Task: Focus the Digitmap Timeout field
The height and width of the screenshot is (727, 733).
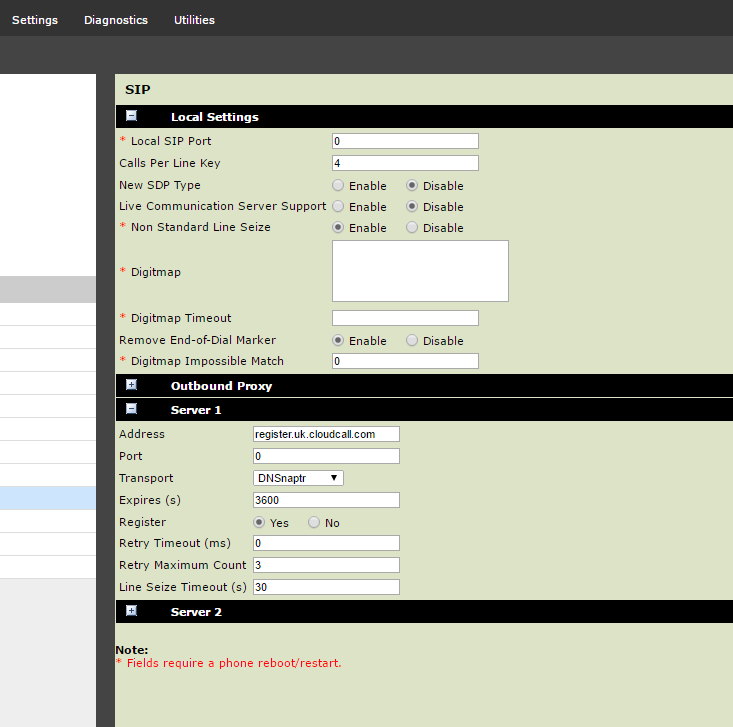Action: point(405,318)
